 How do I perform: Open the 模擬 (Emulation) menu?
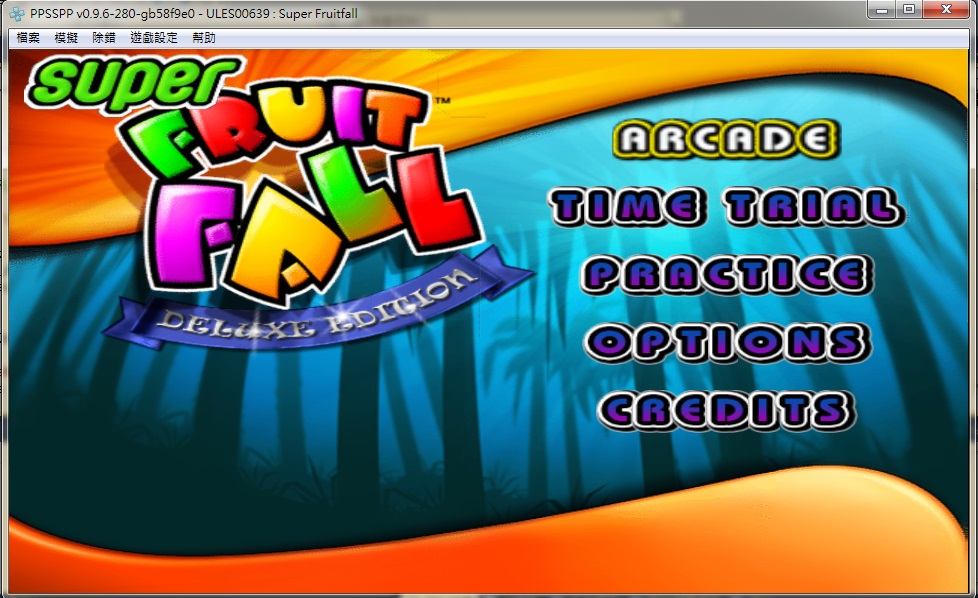pyautogui.click(x=66, y=38)
